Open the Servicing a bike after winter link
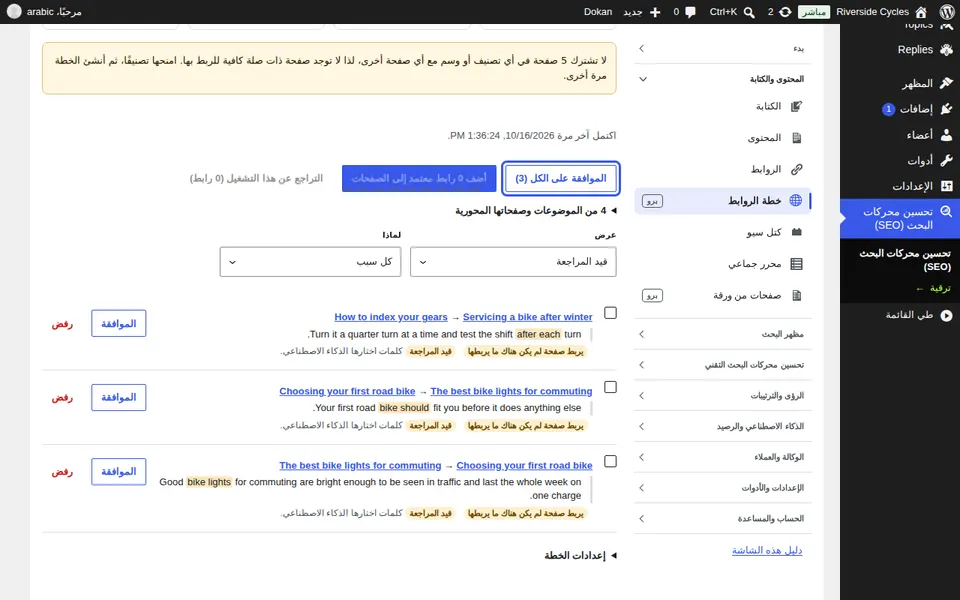 pyautogui.click(x=528, y=317)
